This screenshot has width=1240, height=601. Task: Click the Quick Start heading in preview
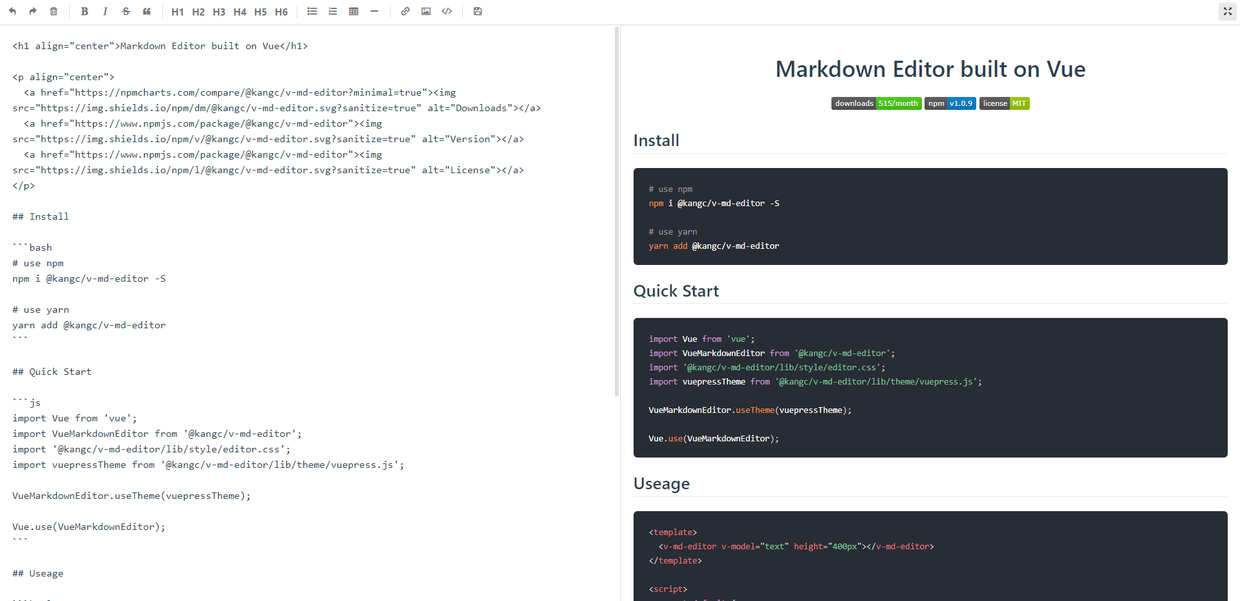676,291
